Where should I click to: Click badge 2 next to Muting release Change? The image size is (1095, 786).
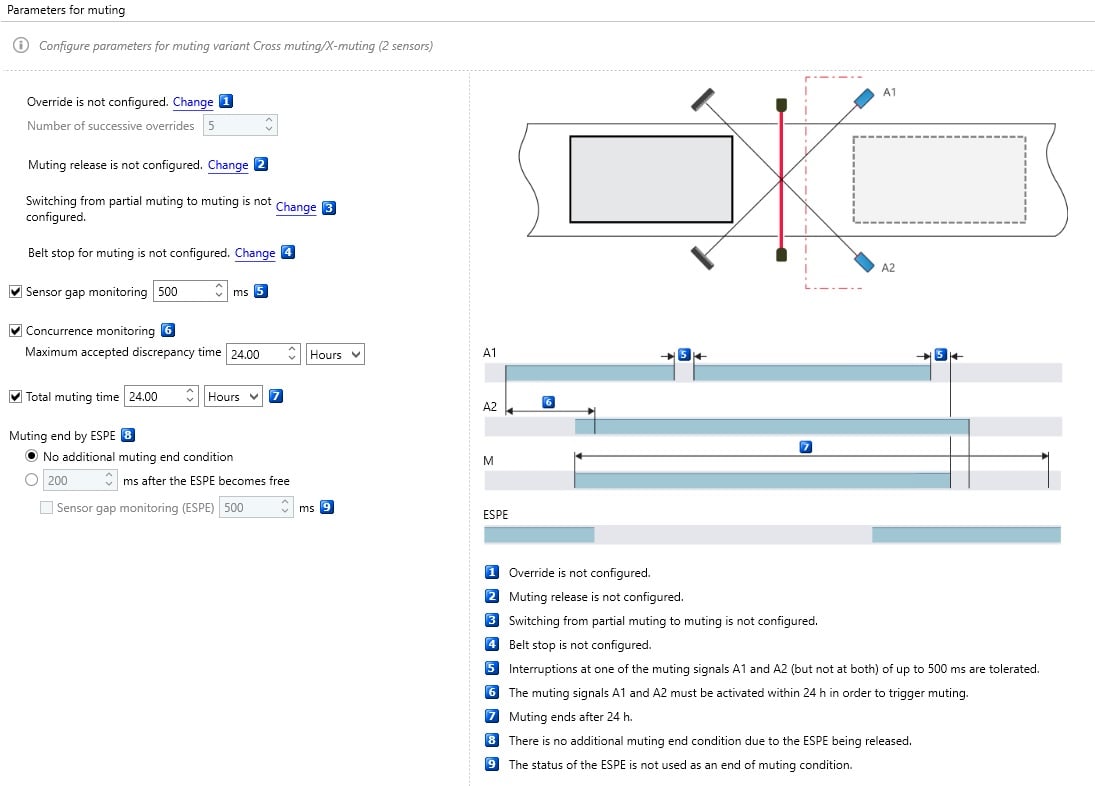[260, 164]
